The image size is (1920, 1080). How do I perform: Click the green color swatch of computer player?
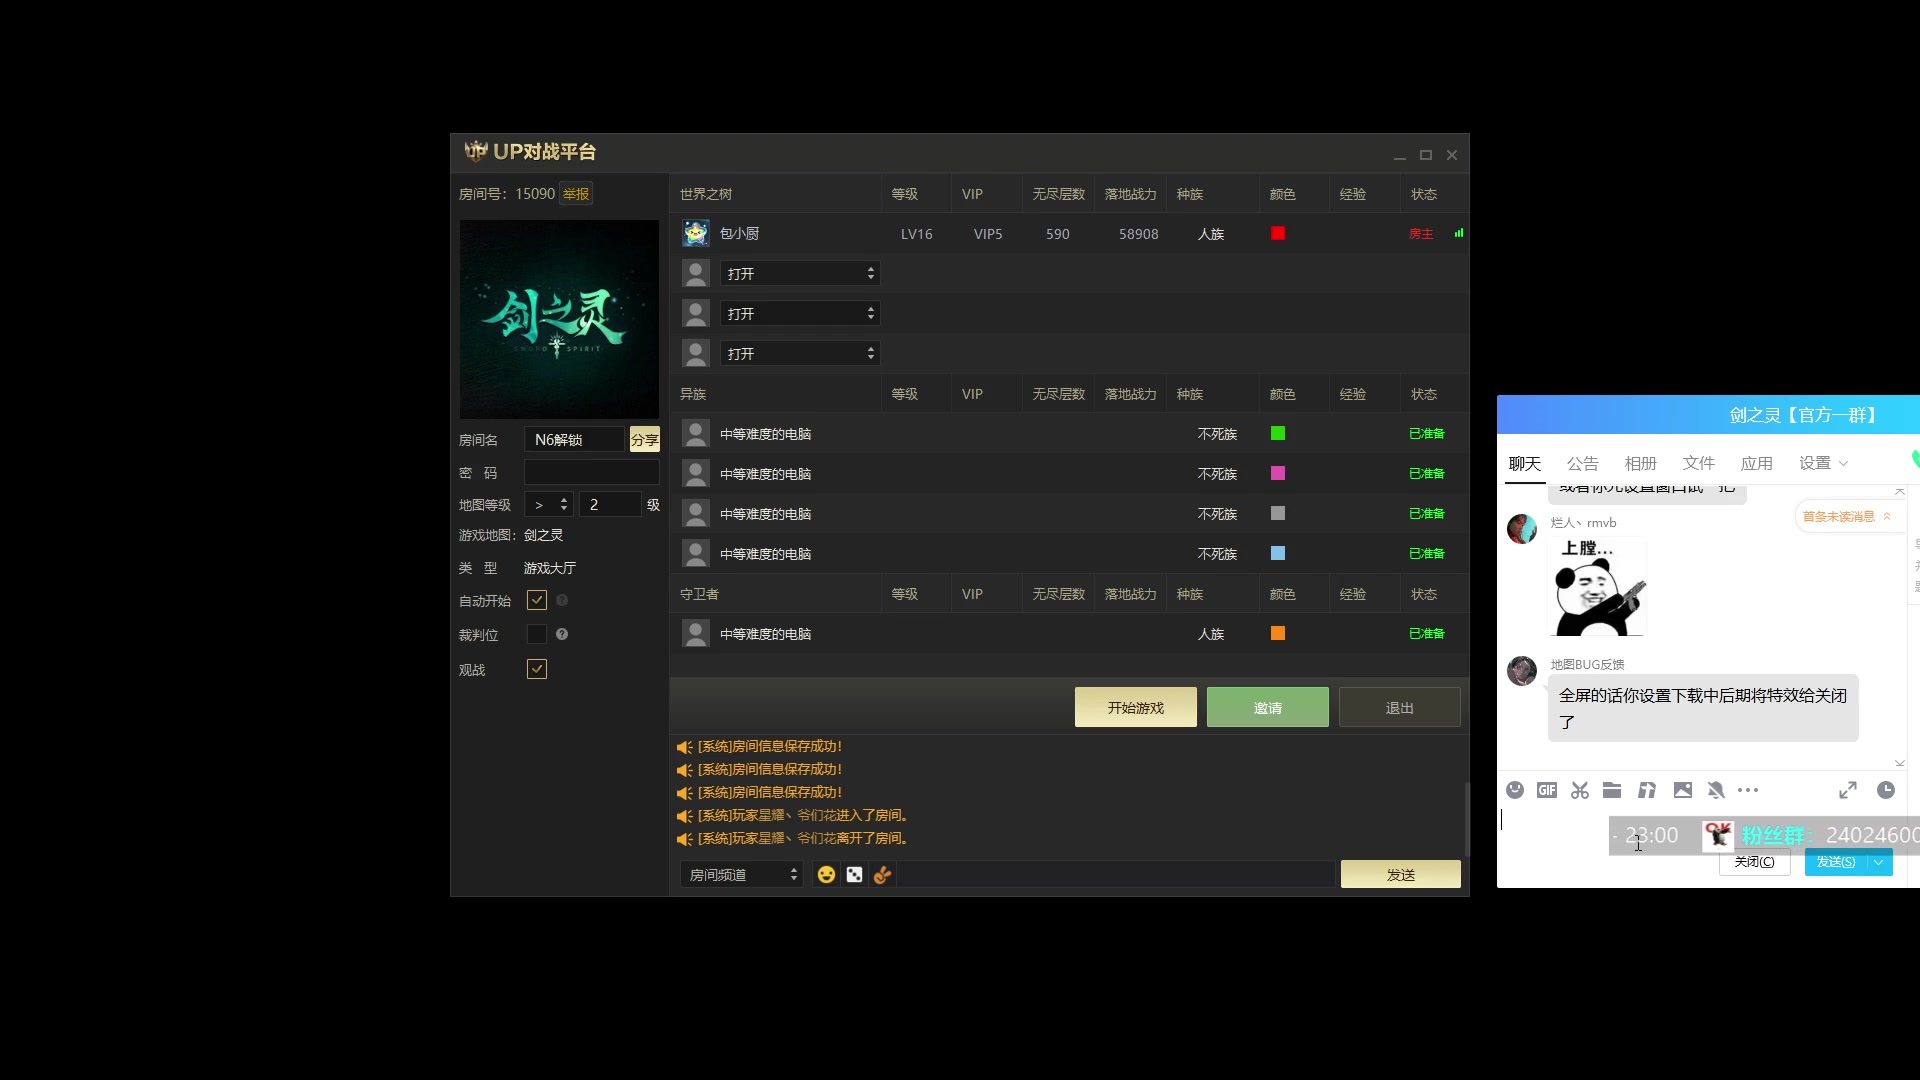coord(1278,433)
